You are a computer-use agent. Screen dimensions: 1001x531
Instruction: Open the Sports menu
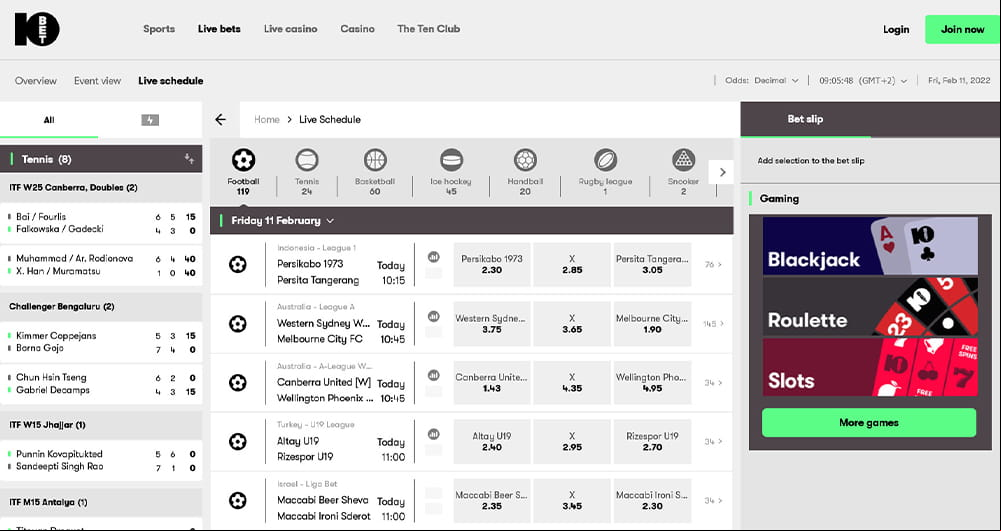159,29
